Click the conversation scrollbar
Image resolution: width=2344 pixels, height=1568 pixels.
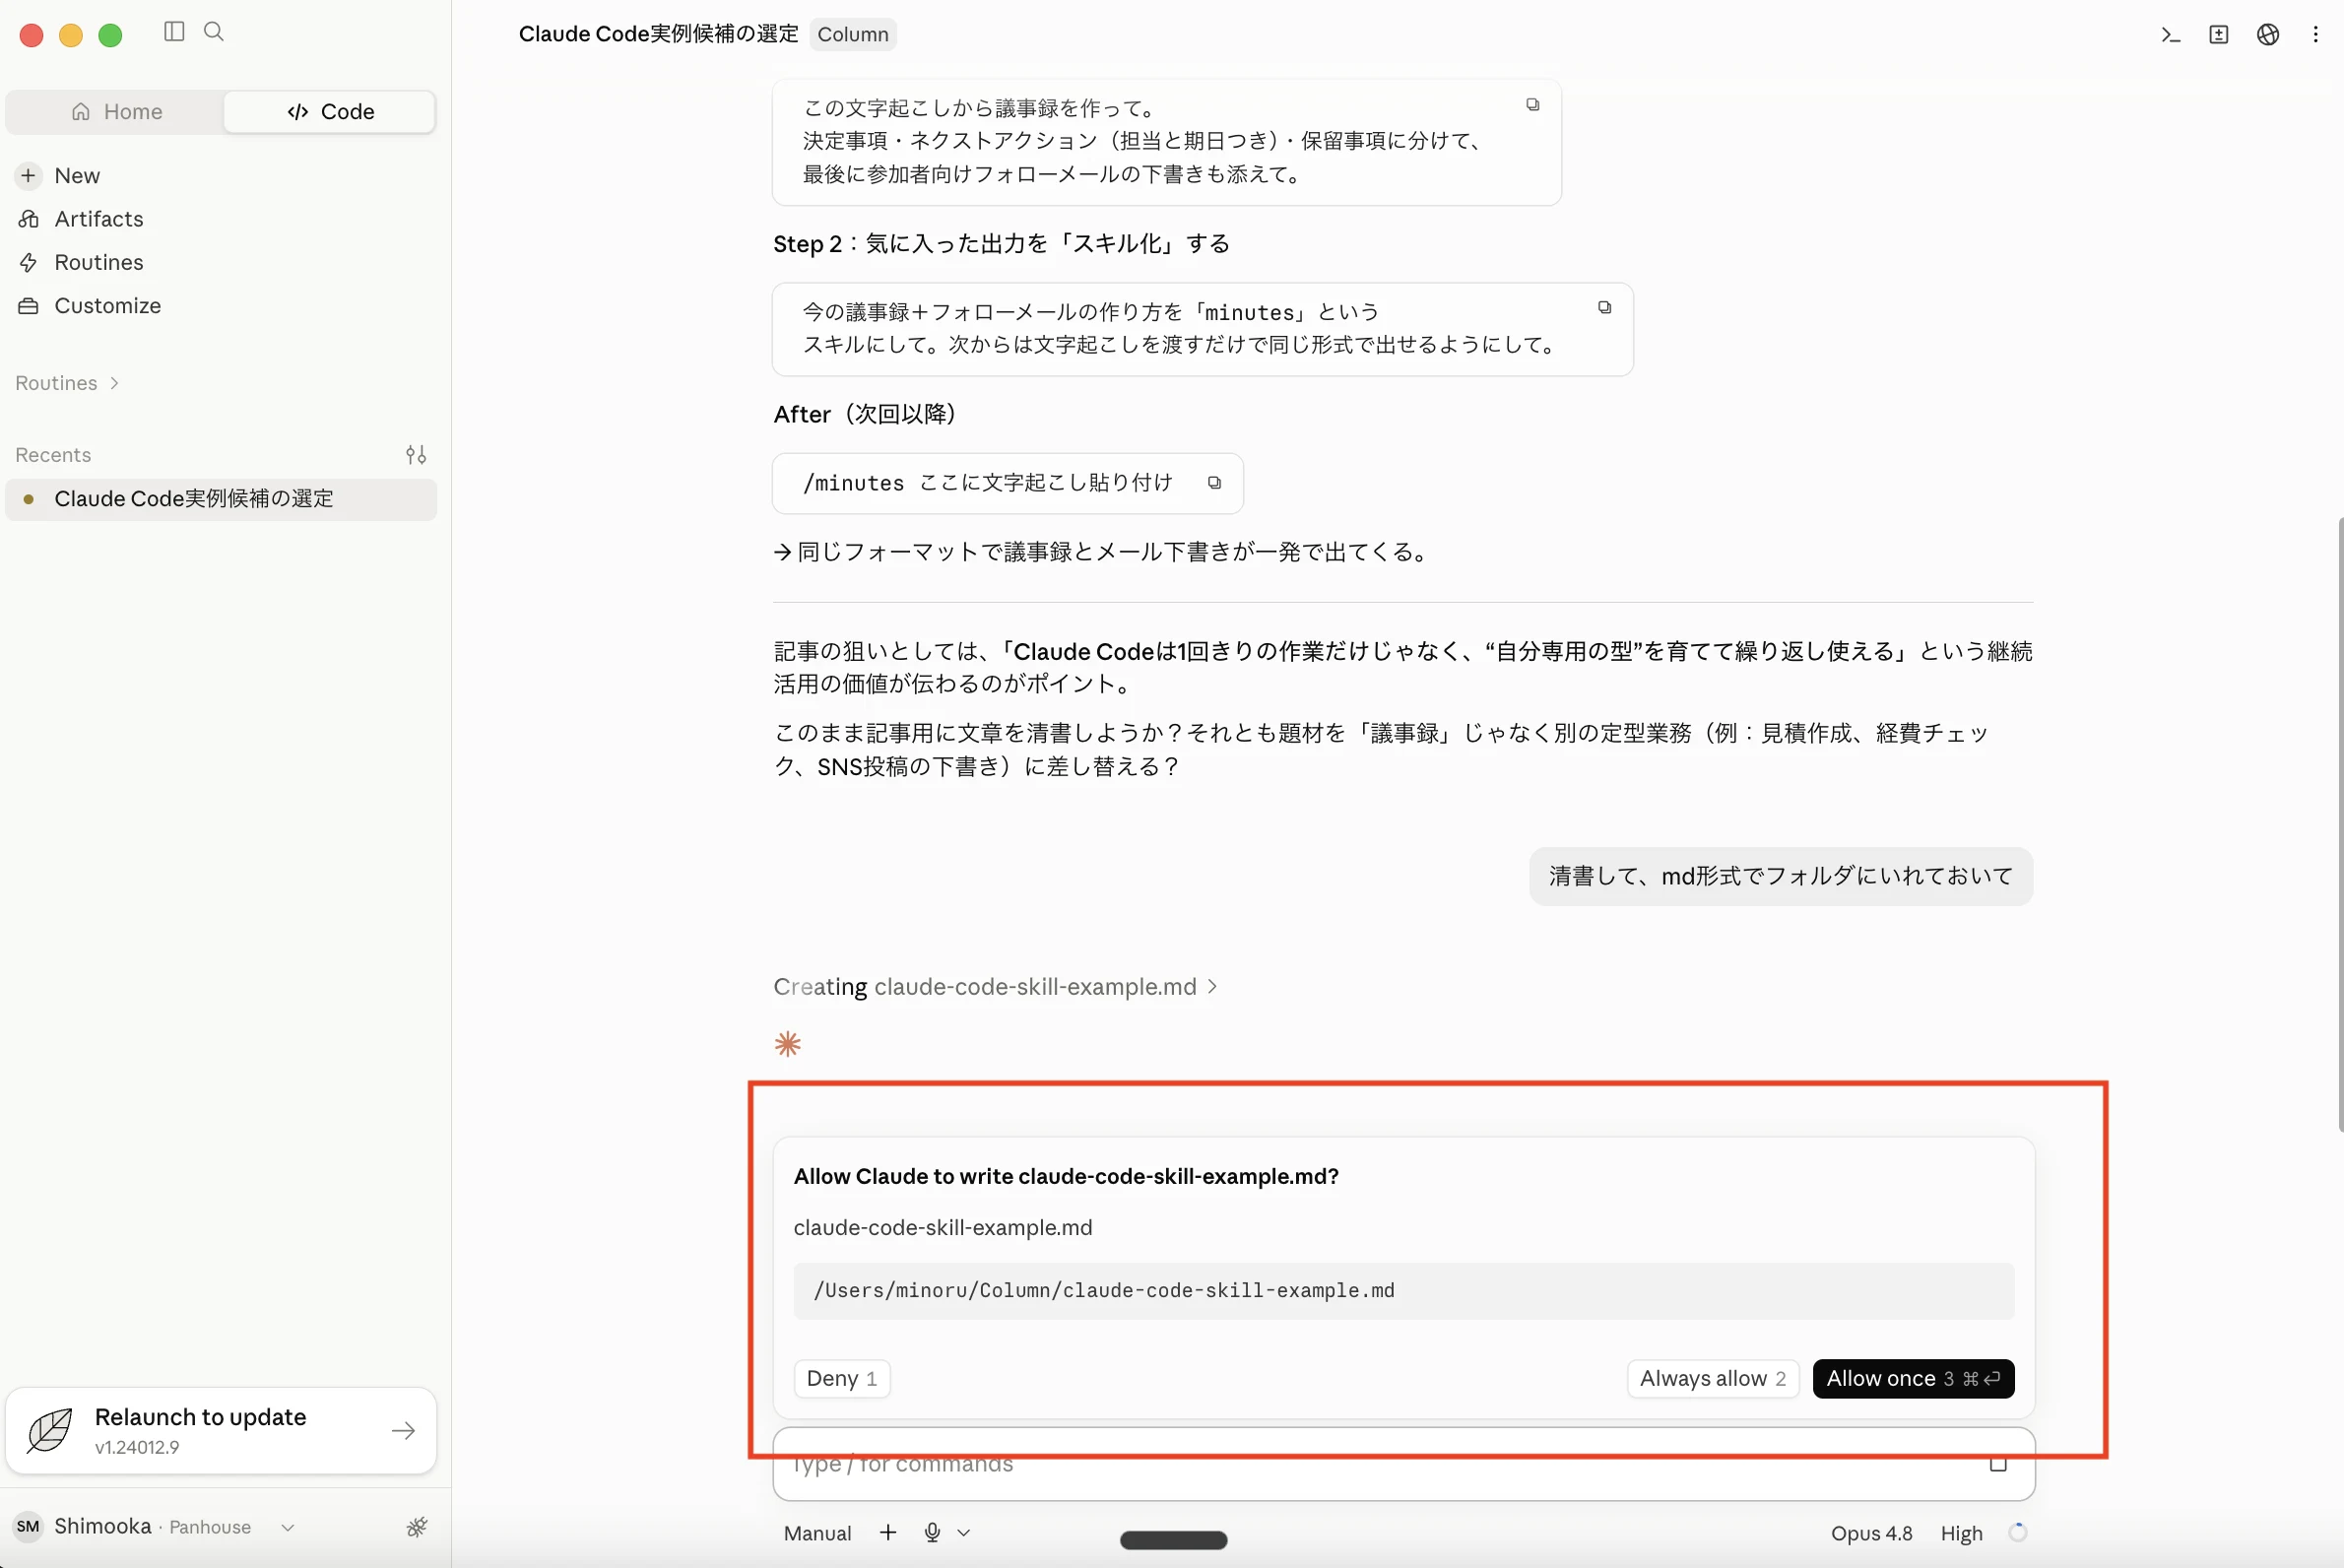pyautogui.click(x=2339, y=825)
